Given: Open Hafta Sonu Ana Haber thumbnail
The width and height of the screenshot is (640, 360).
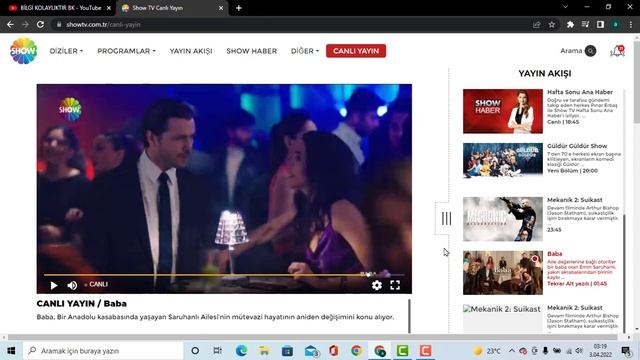Looking at the screenshot, I should pyautogui.click(x=503, y=111).
